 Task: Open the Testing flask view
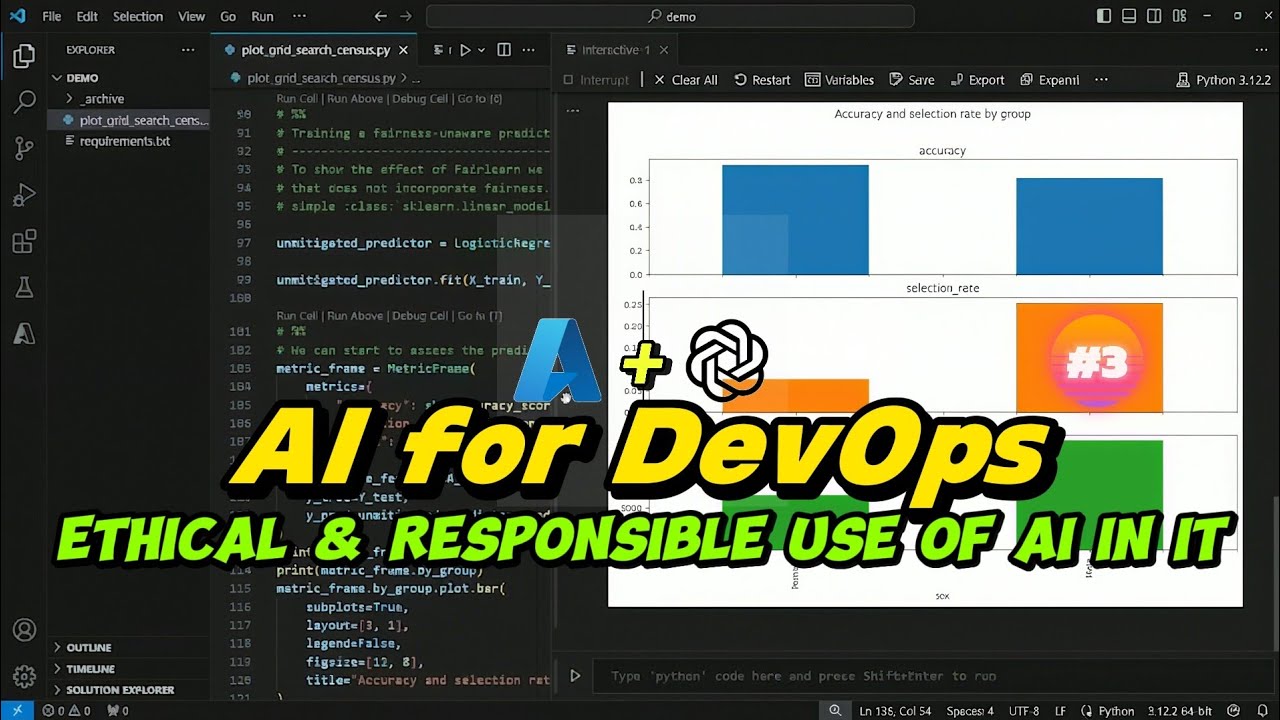coord(24,289)
